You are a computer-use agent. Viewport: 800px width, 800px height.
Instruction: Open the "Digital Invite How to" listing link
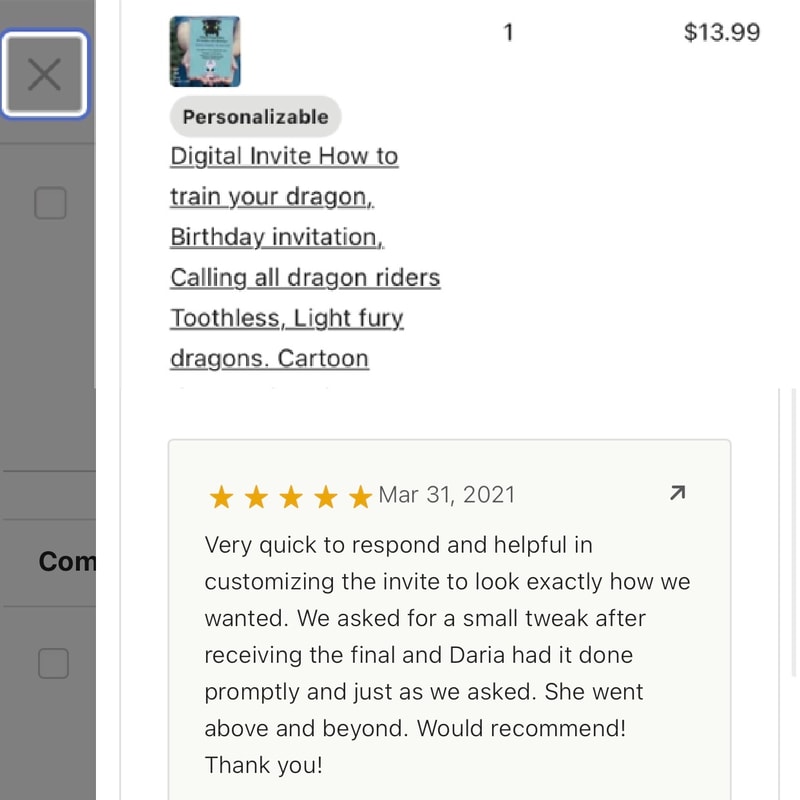point(284,157)
